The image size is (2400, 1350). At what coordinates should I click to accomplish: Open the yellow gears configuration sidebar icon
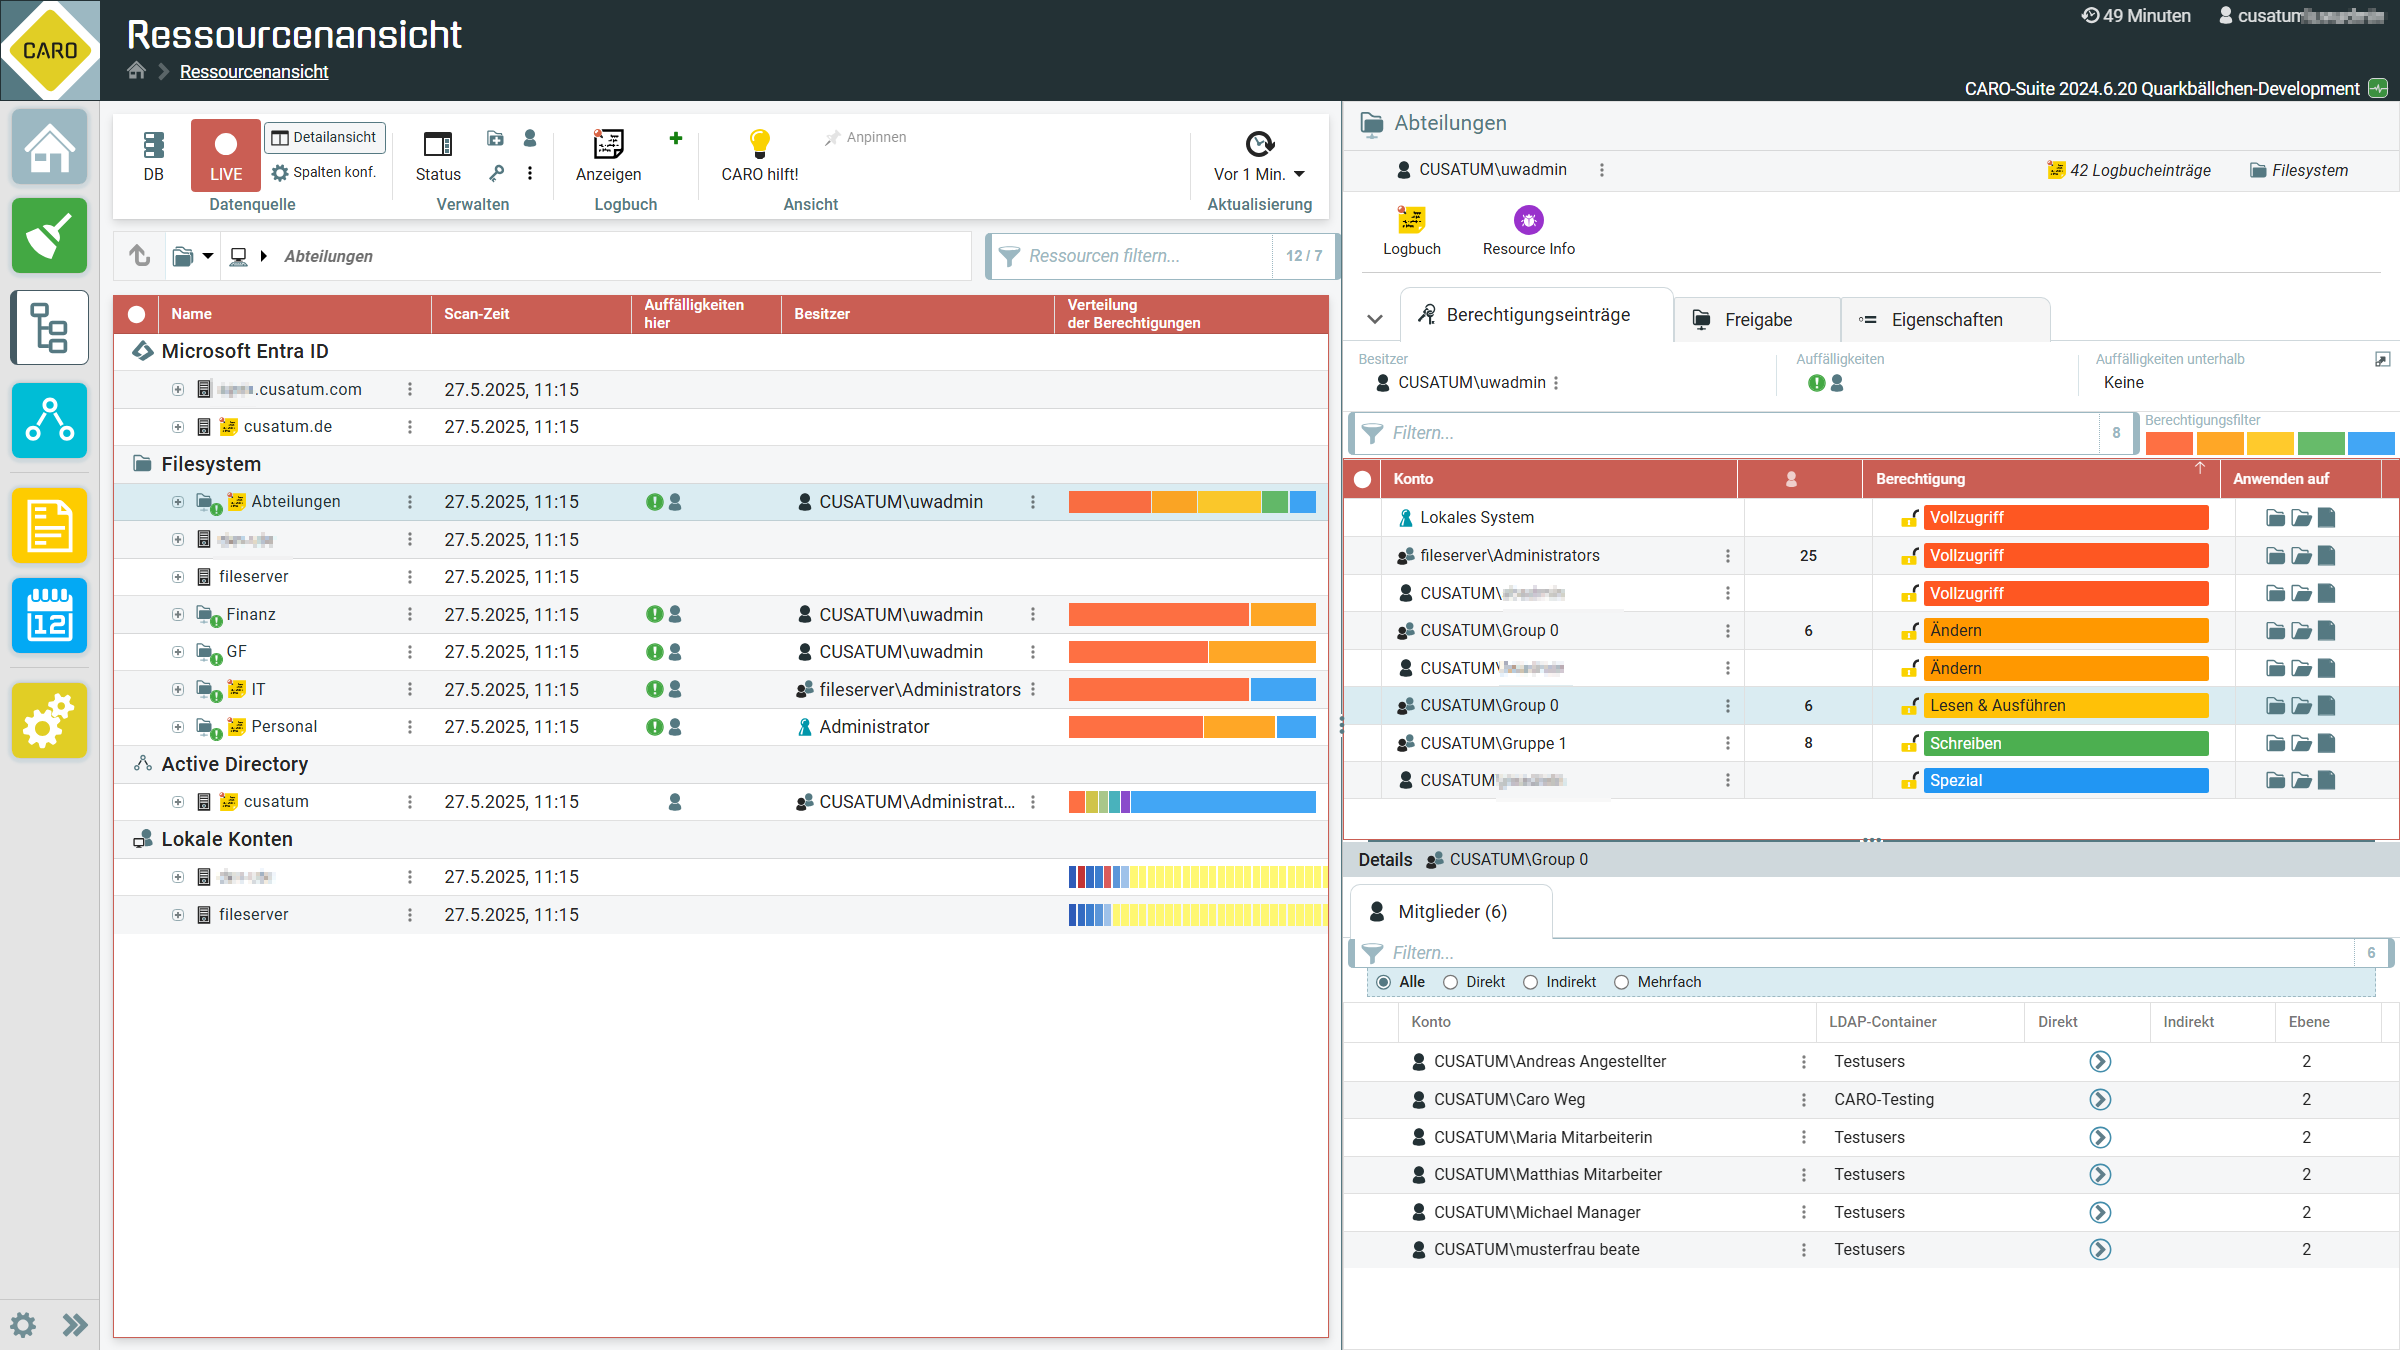(49, 721)
